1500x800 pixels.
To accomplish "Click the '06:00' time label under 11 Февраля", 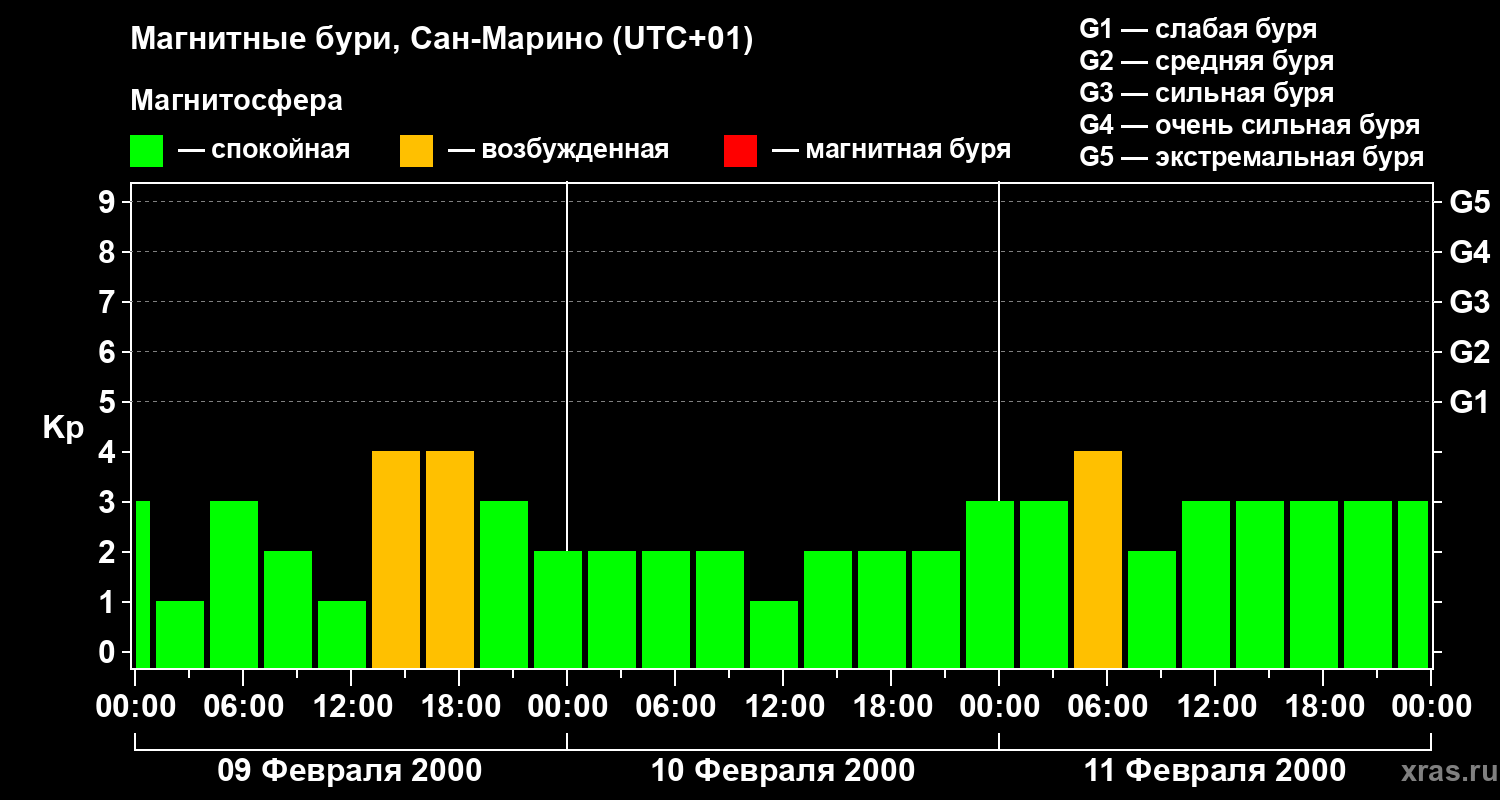I will coord(1107,707).
